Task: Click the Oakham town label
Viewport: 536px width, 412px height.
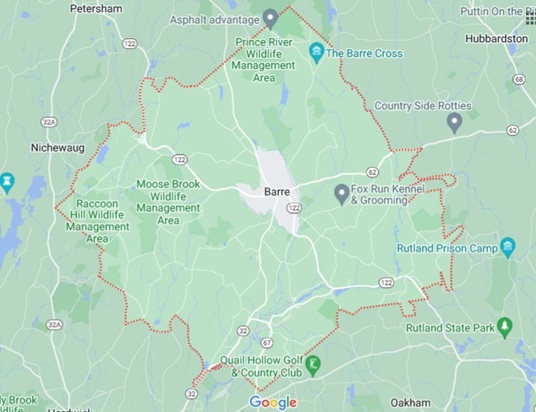Action: (410, 403)
